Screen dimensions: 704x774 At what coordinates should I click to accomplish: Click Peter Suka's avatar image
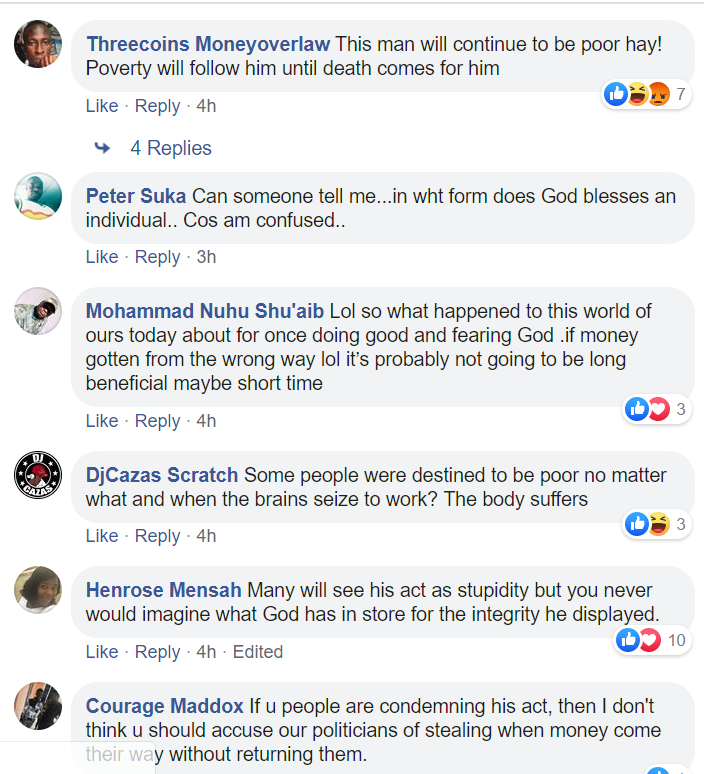point(38,196)
